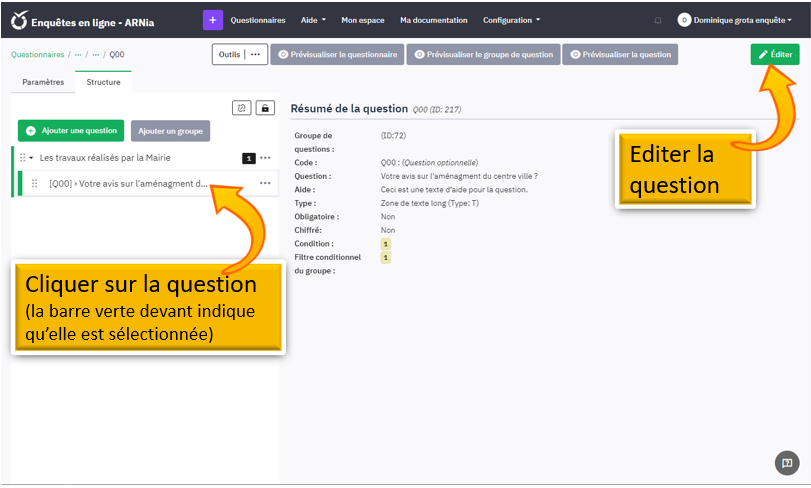The width and height of the screenshot is (811, 488).
Task: Open three-dot menu for the question group
Action: (265, 158)
